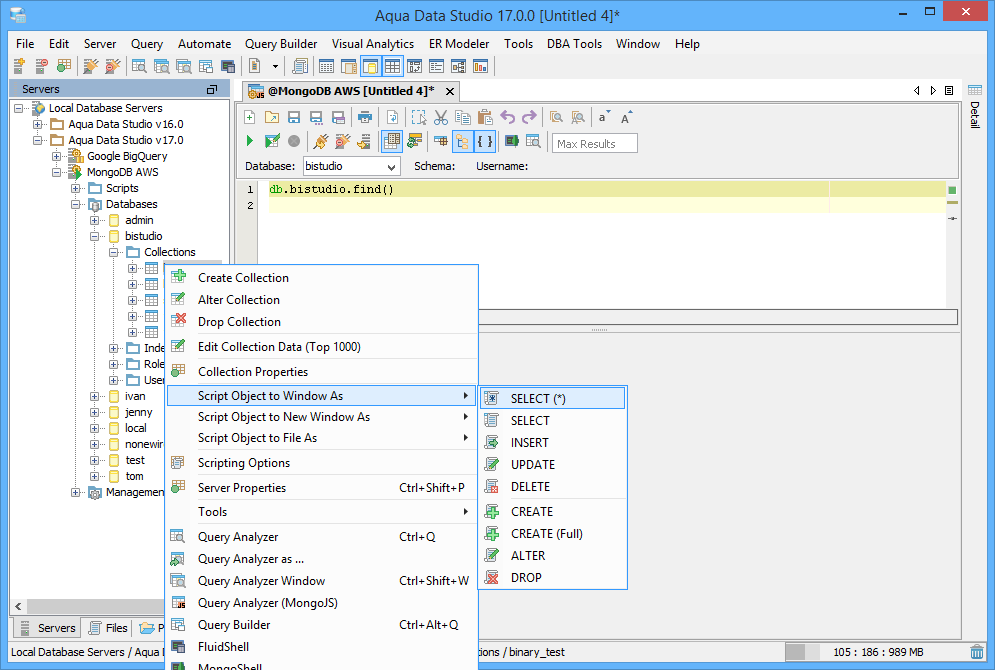Select UPDATE from the script submenu
The width and height of the screenshot is (995, 670).
click(x=553, y=464)
